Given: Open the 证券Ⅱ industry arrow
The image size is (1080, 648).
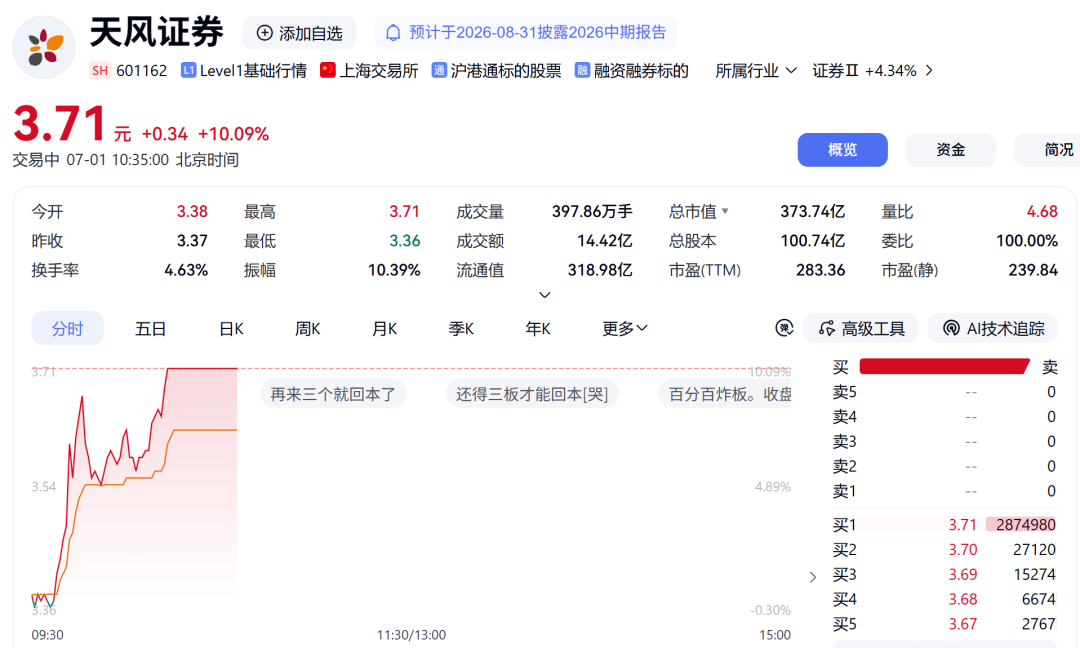Looking at the screenshot, I should coord(929,70).
